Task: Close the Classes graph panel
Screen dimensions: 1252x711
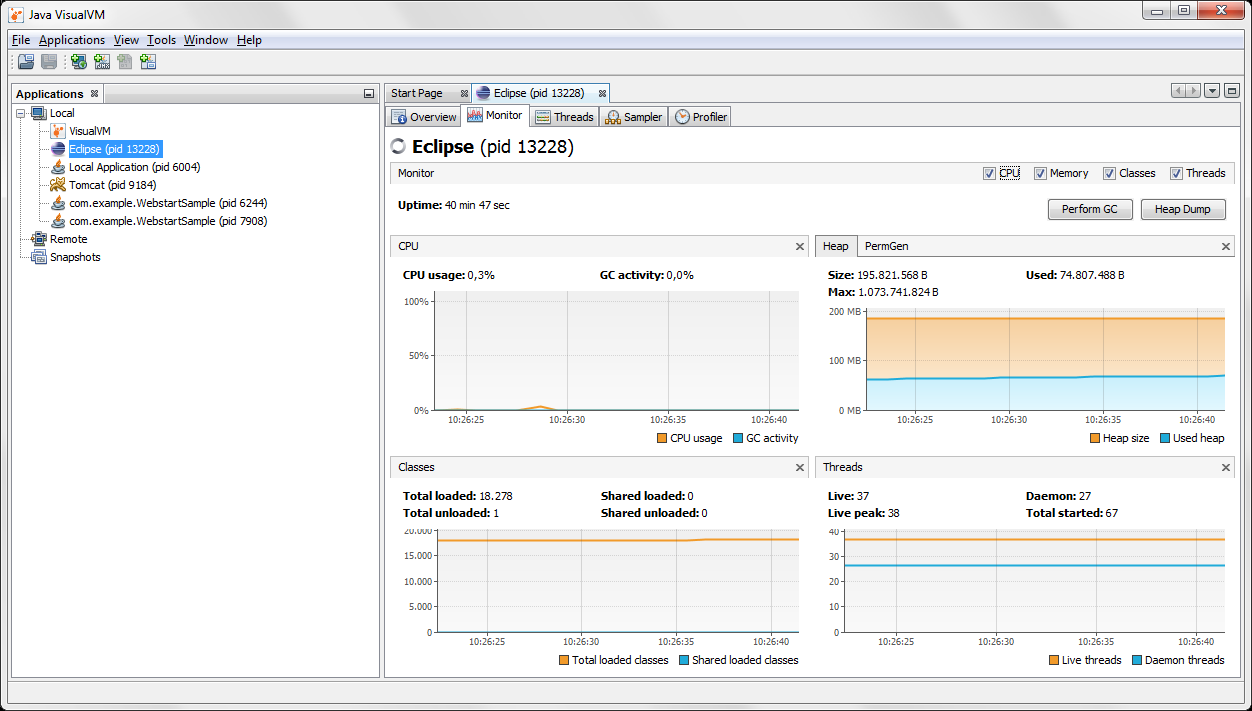Action: pyautogui.click(x=800, y=467)
